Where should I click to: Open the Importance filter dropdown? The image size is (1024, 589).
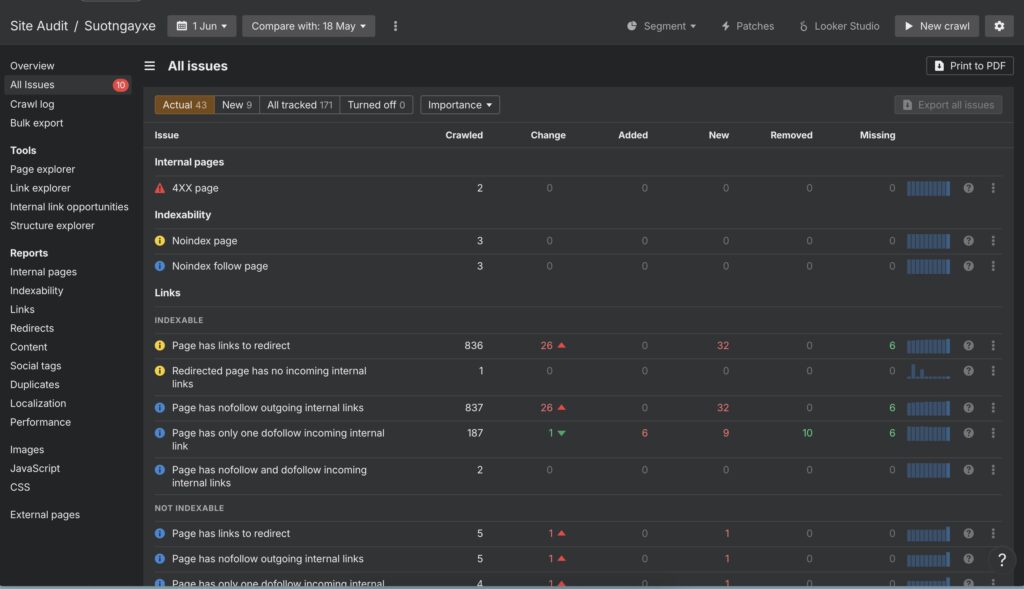pos(460,105)
